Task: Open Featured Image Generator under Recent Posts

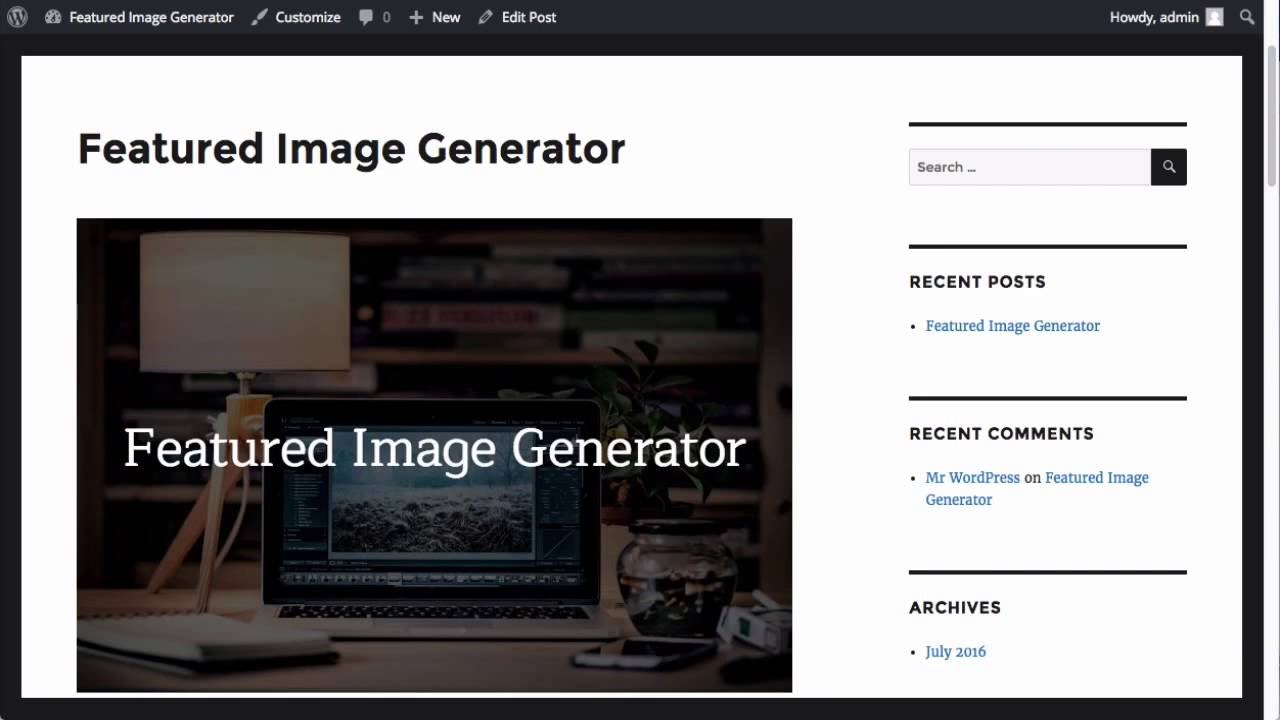Action: click(1013, 326)
